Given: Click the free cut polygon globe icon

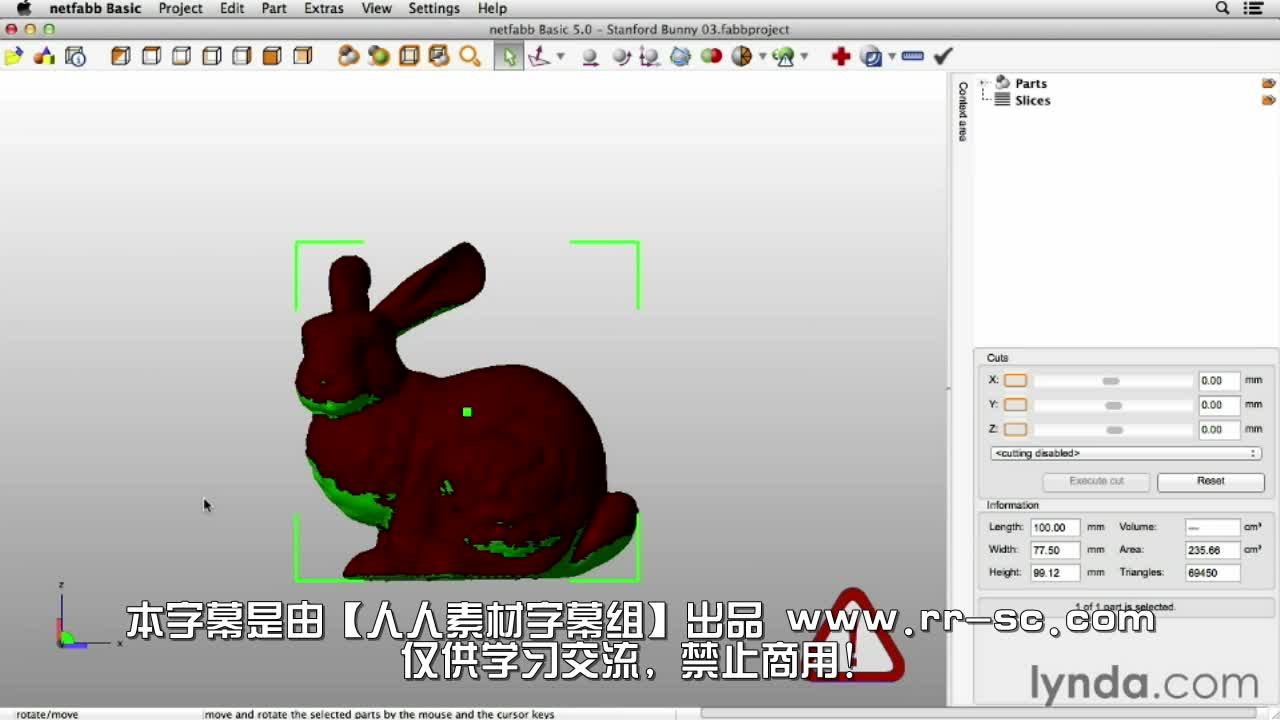Looking at the screenshot, I should (x=681, y=57).
